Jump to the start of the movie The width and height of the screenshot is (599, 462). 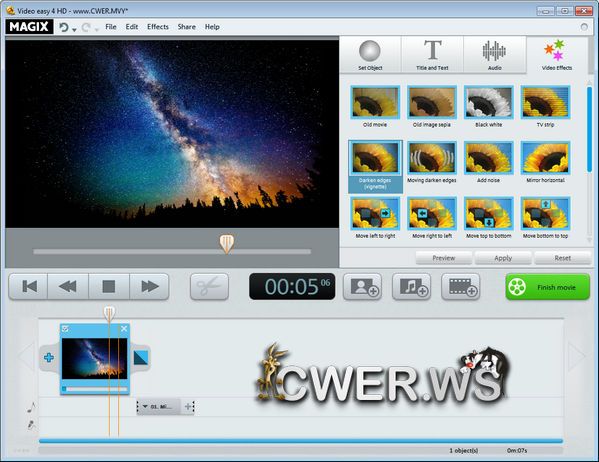29,287
